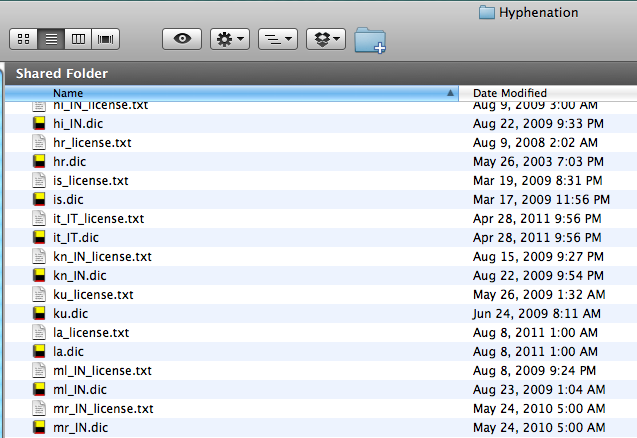This screenshot has width=637, height=438.
Task: Select the kn_IN_license.txt document icon
Action: 39,256
